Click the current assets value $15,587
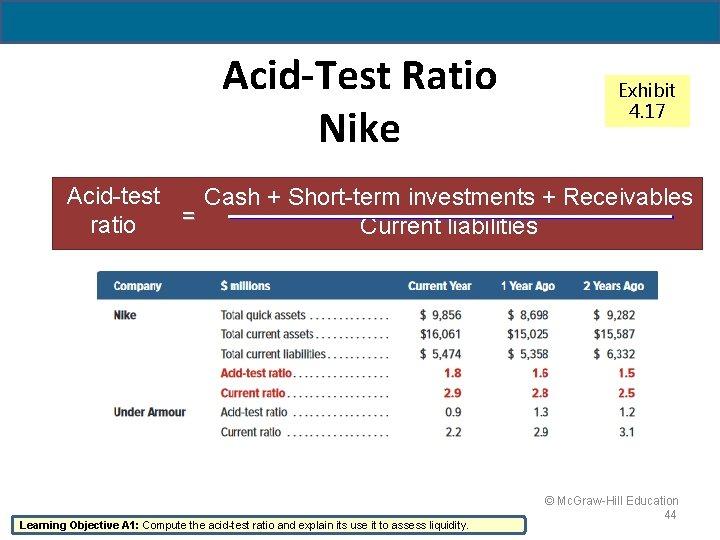 click(x=614, y=334)
